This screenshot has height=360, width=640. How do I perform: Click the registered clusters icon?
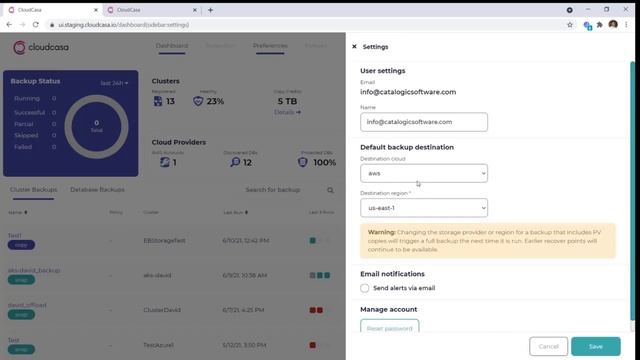click(158, 101)
